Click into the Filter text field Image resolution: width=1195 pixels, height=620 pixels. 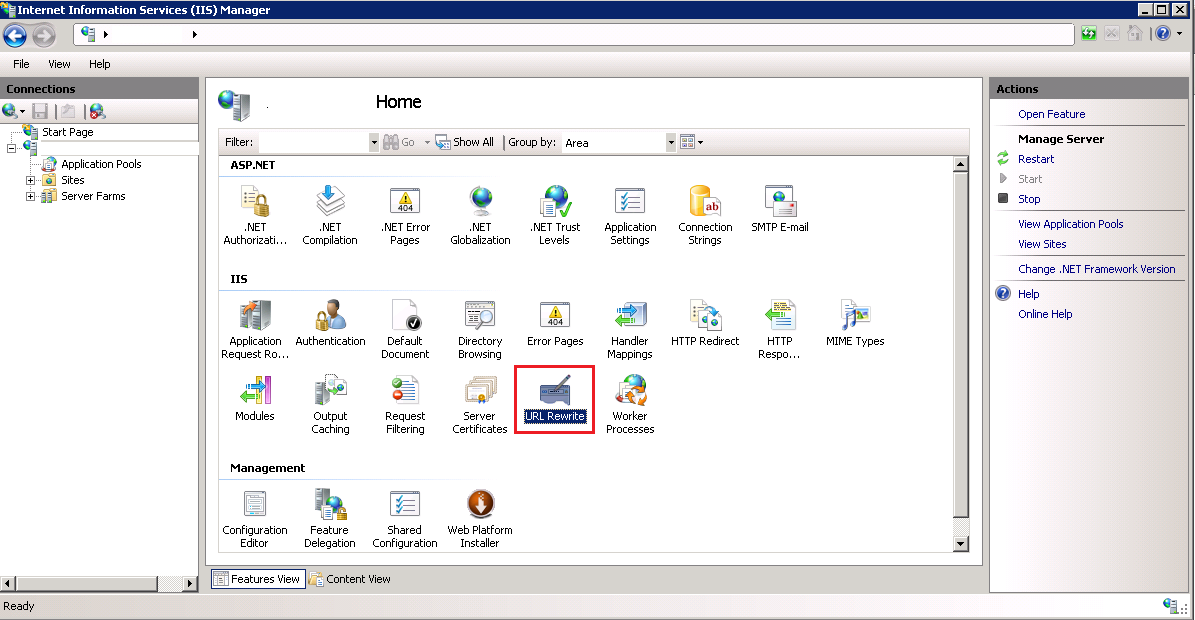[314, 142]
